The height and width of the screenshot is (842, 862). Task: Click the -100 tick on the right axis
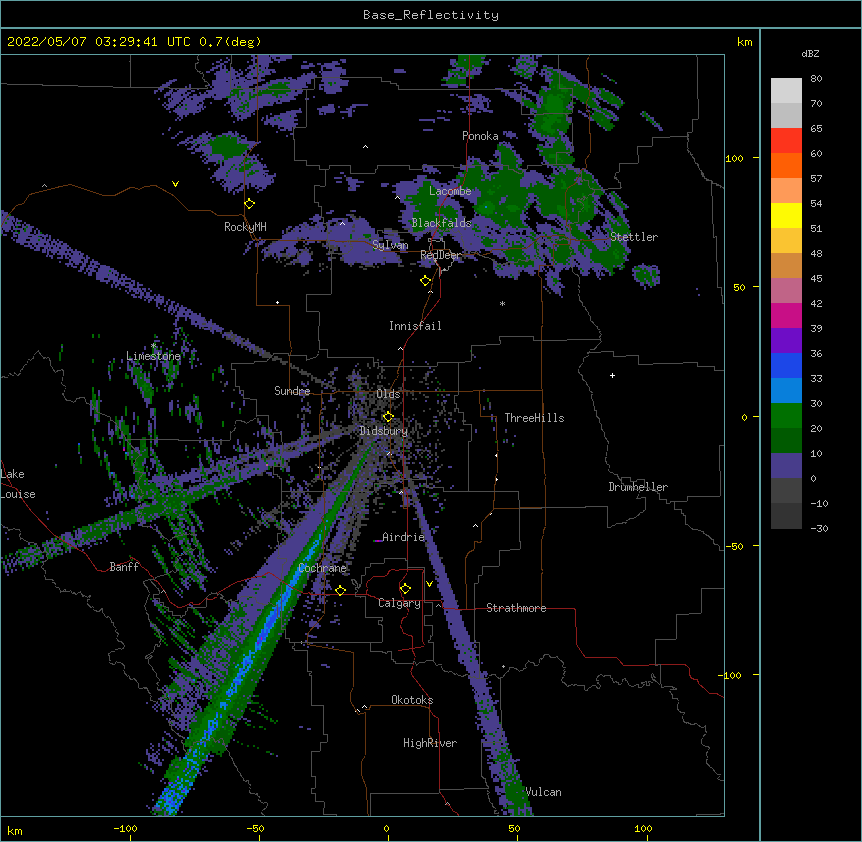(x=731, y=675)
